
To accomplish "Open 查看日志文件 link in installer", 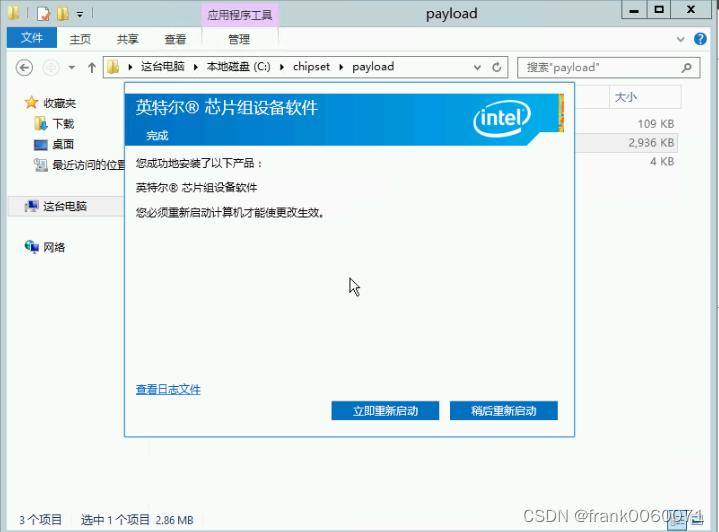I will [x=168, y=389].
